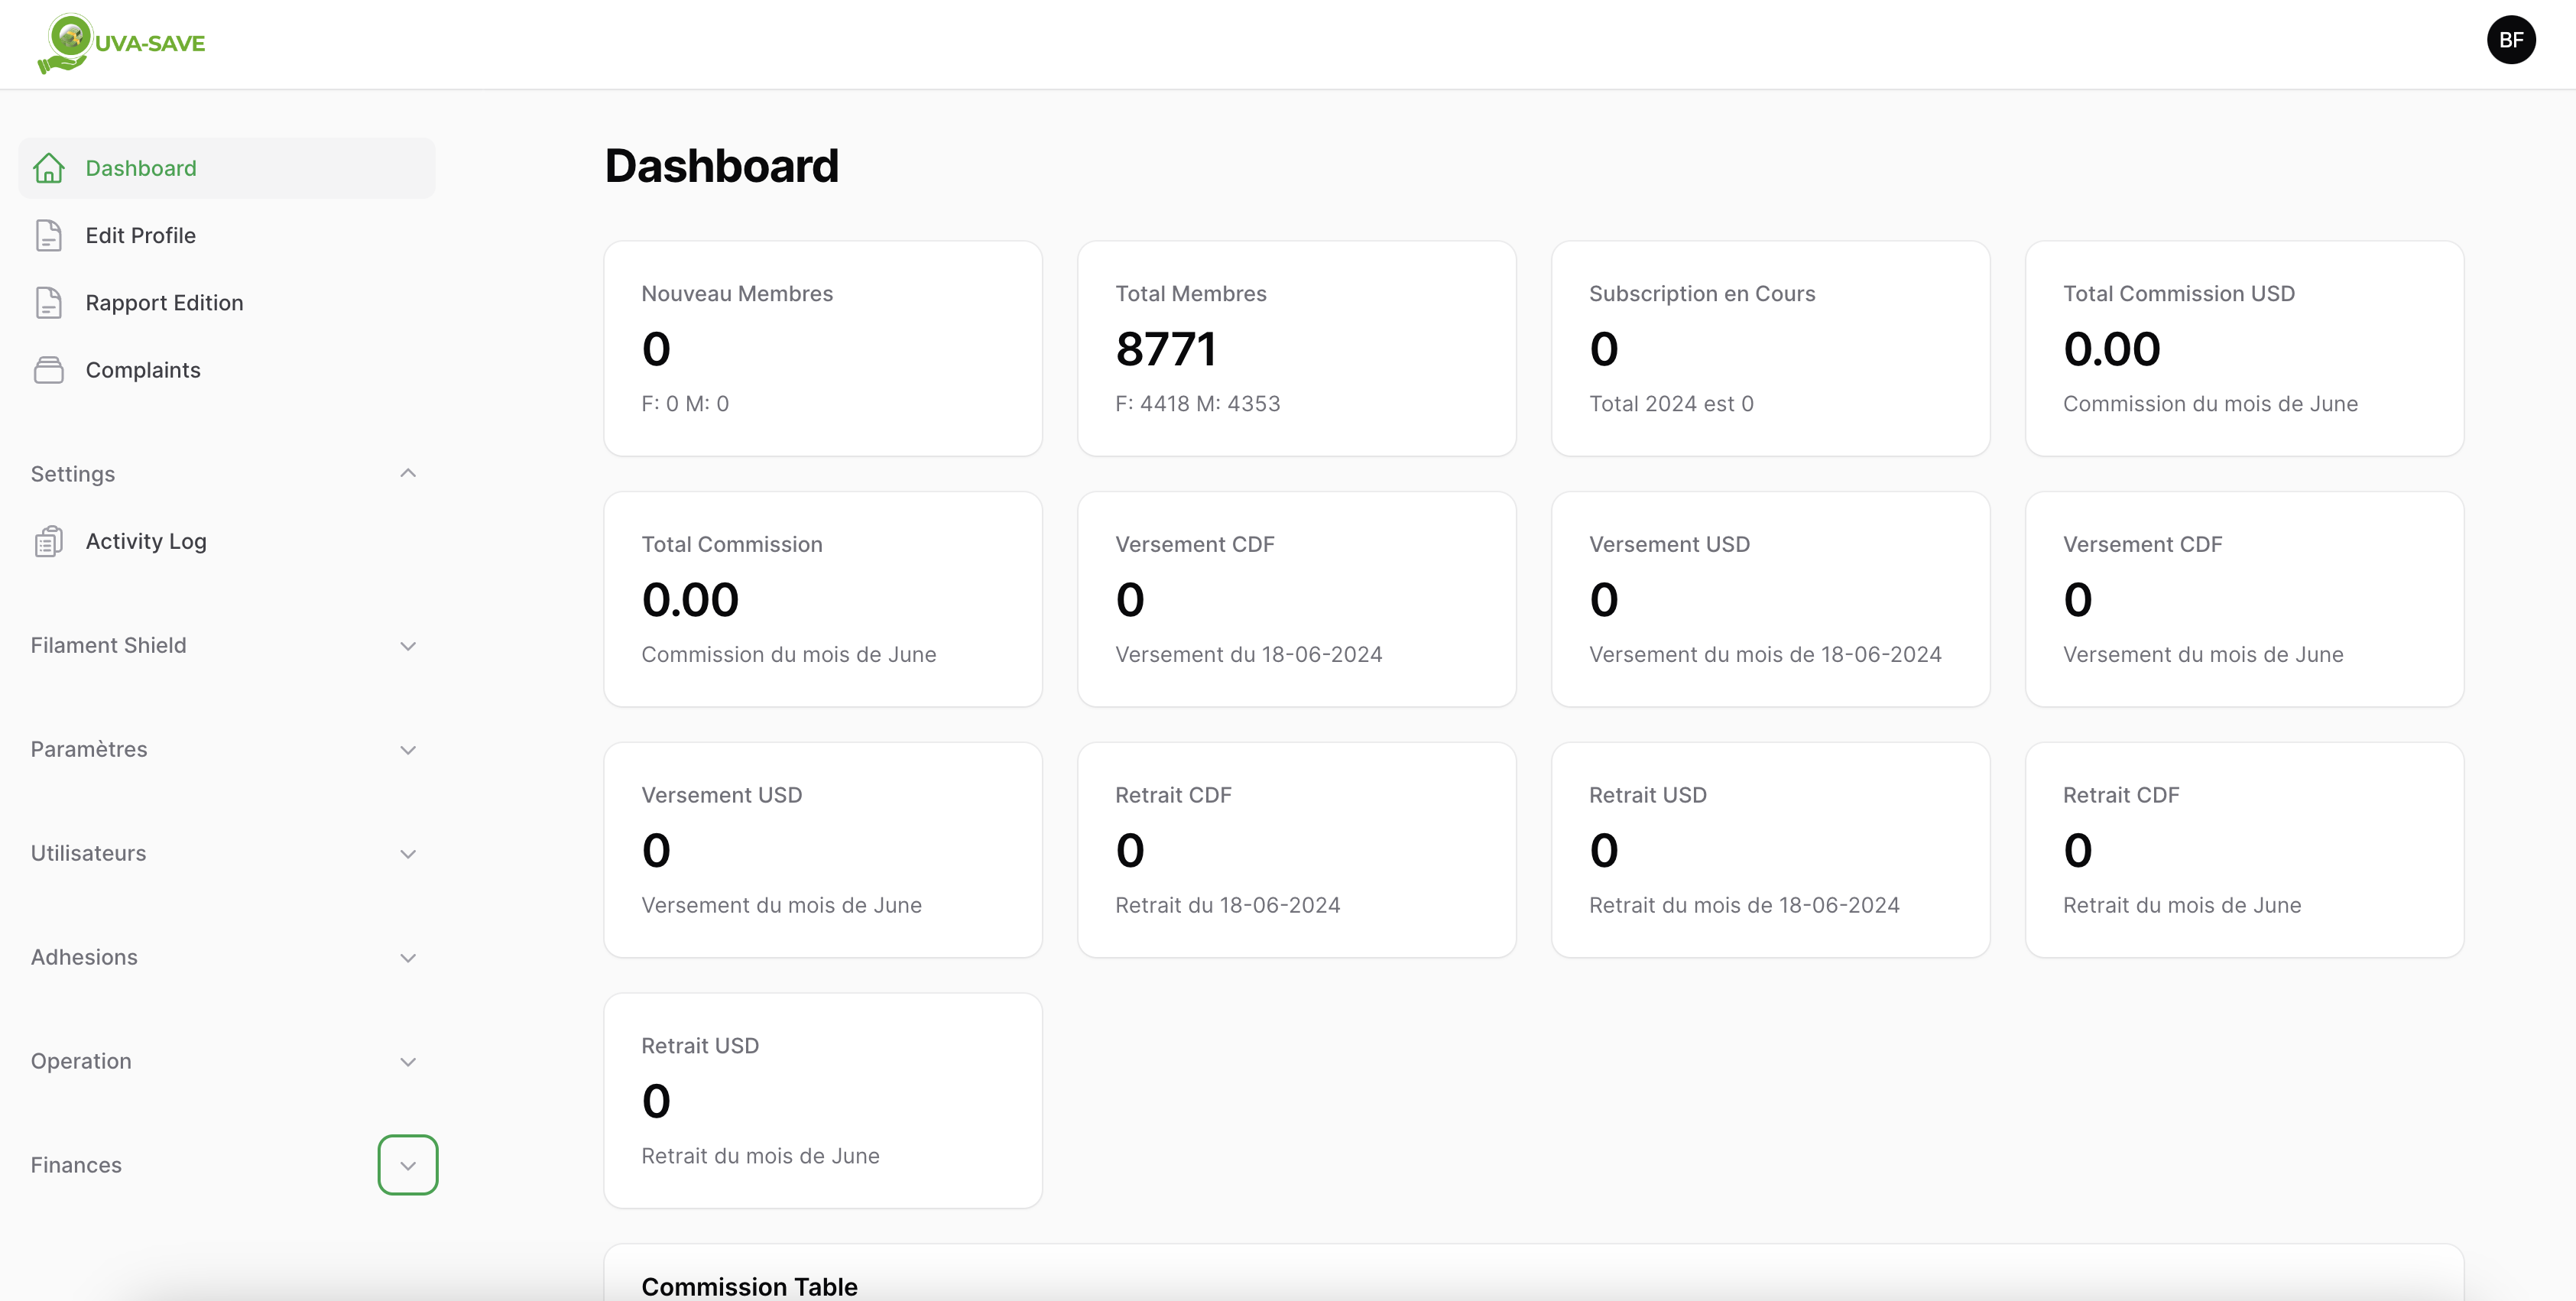Expand the Finances section chevron
Viewport: 2576px width, 1301px height.
tap(407, 1165)
